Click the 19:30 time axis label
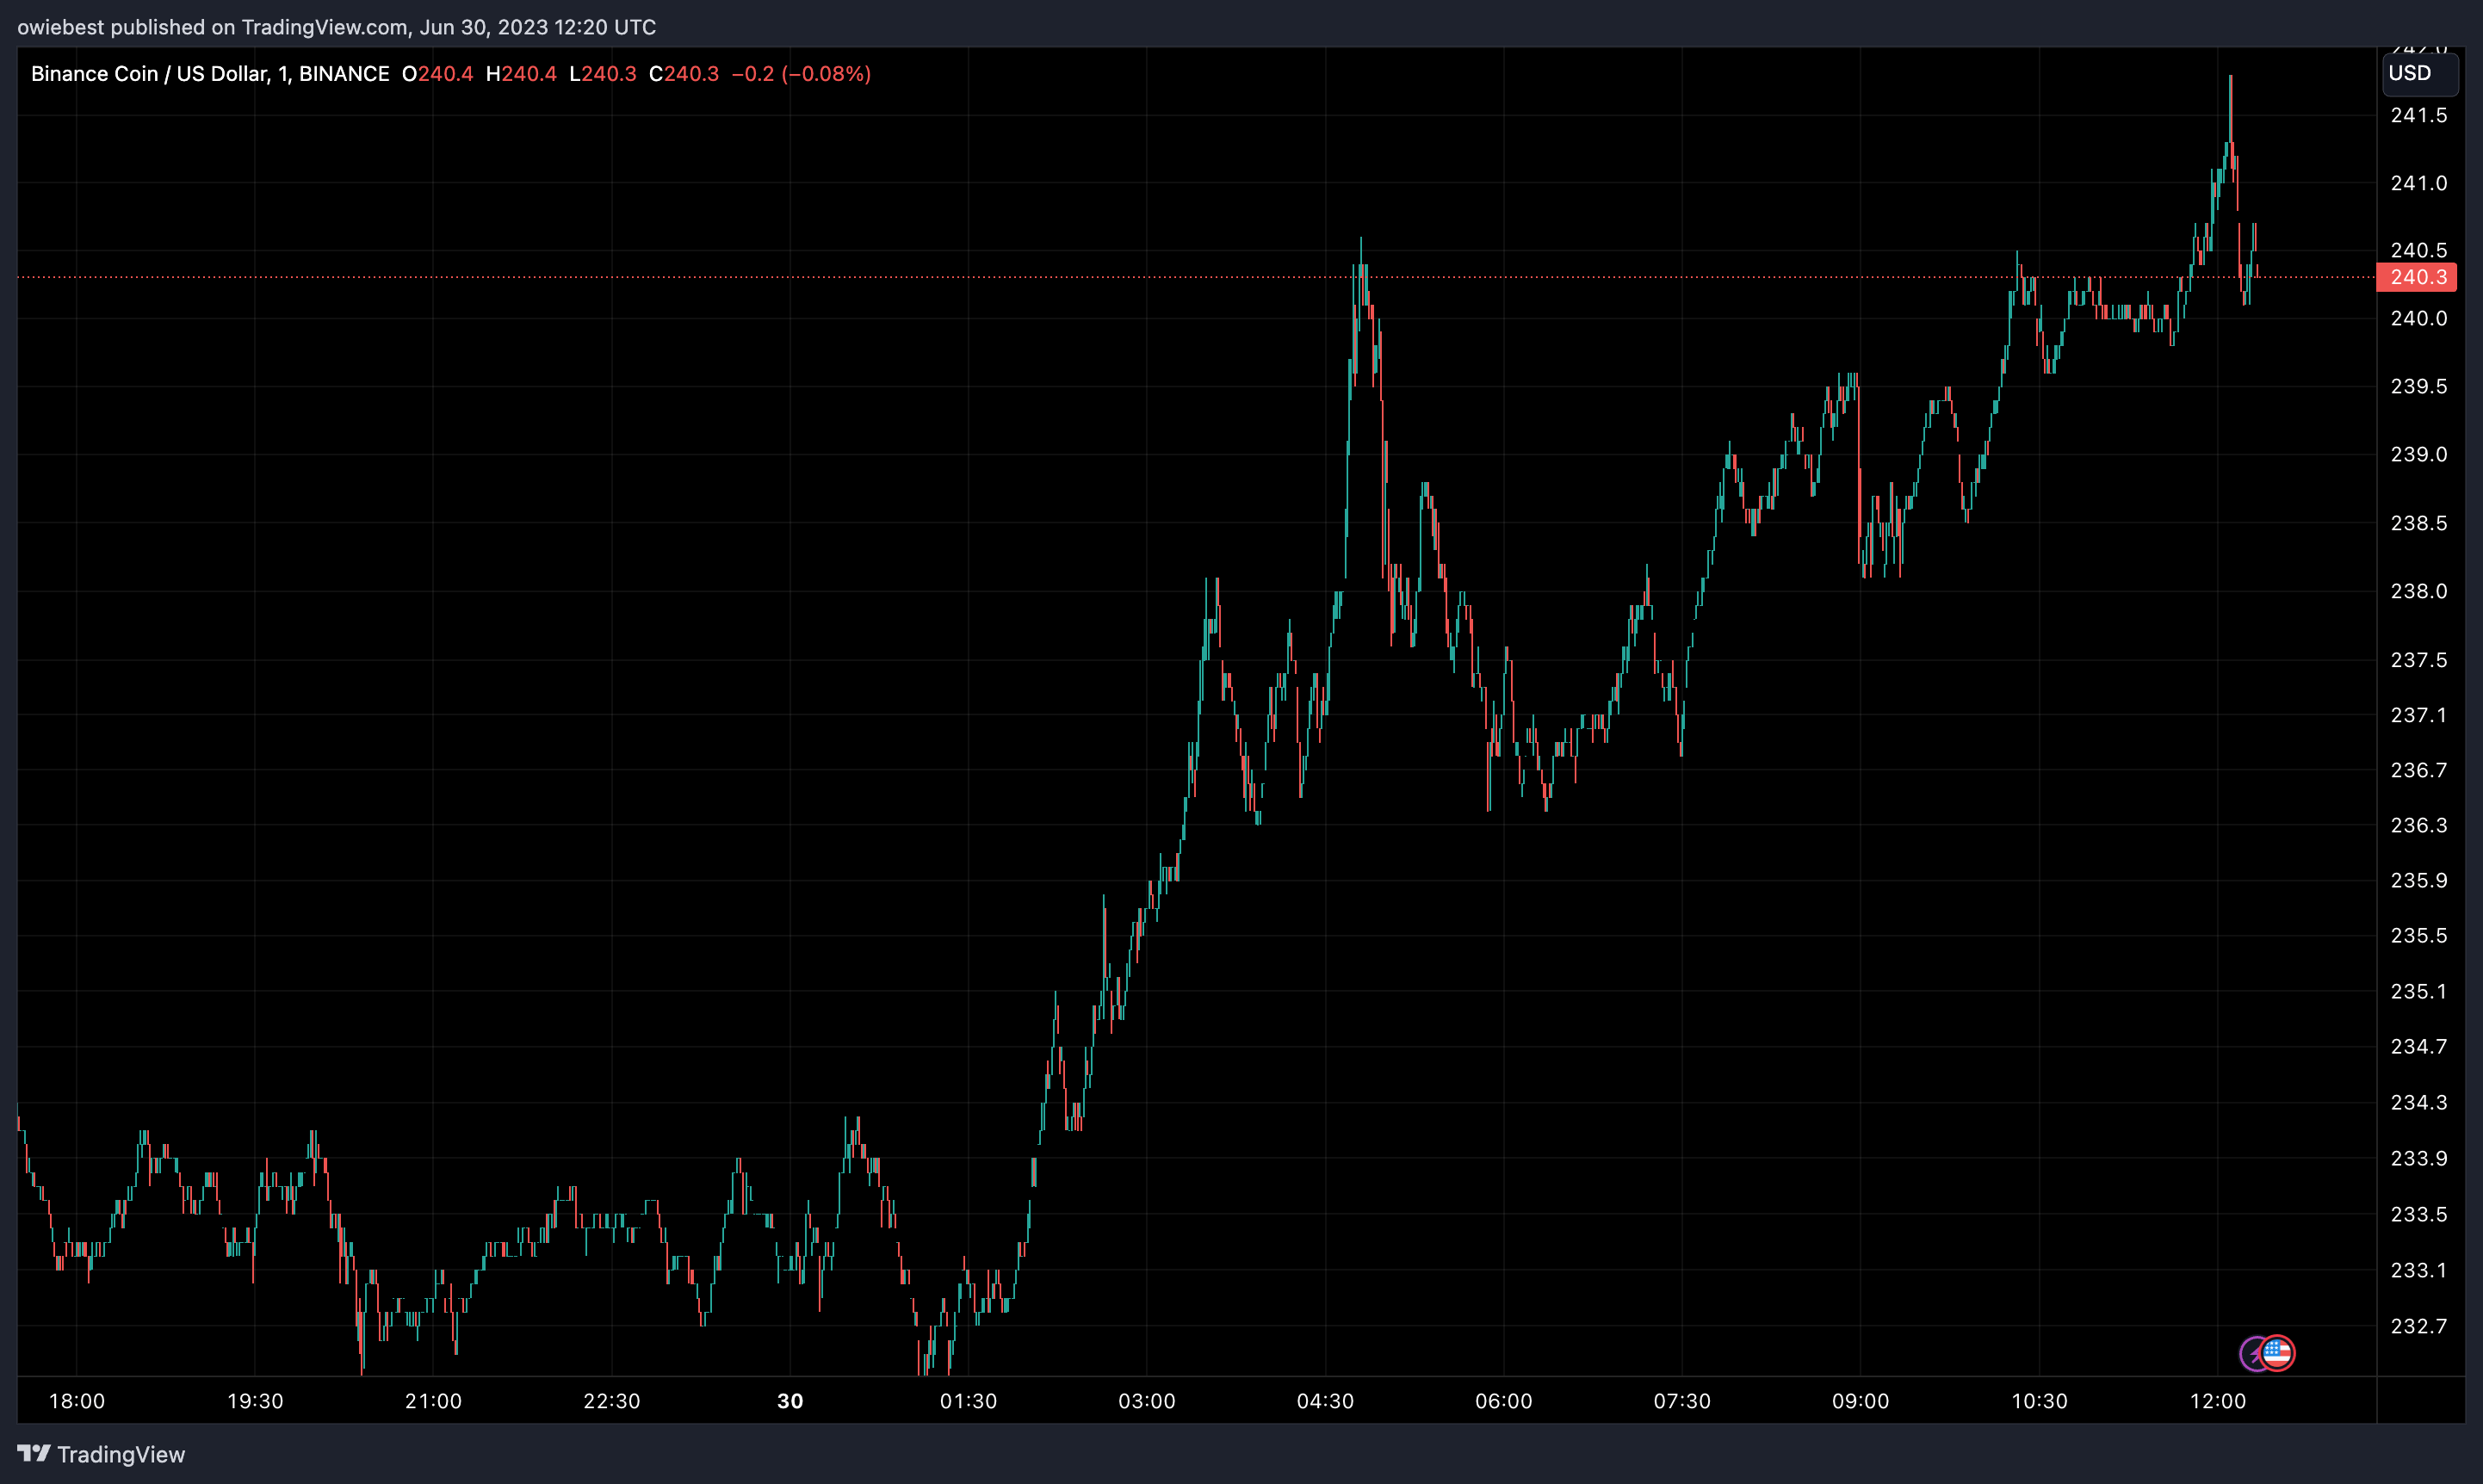Image resolution: width=2483 pixels, height=1484 pixels. pyautogui.click(x=255, y=1401)
